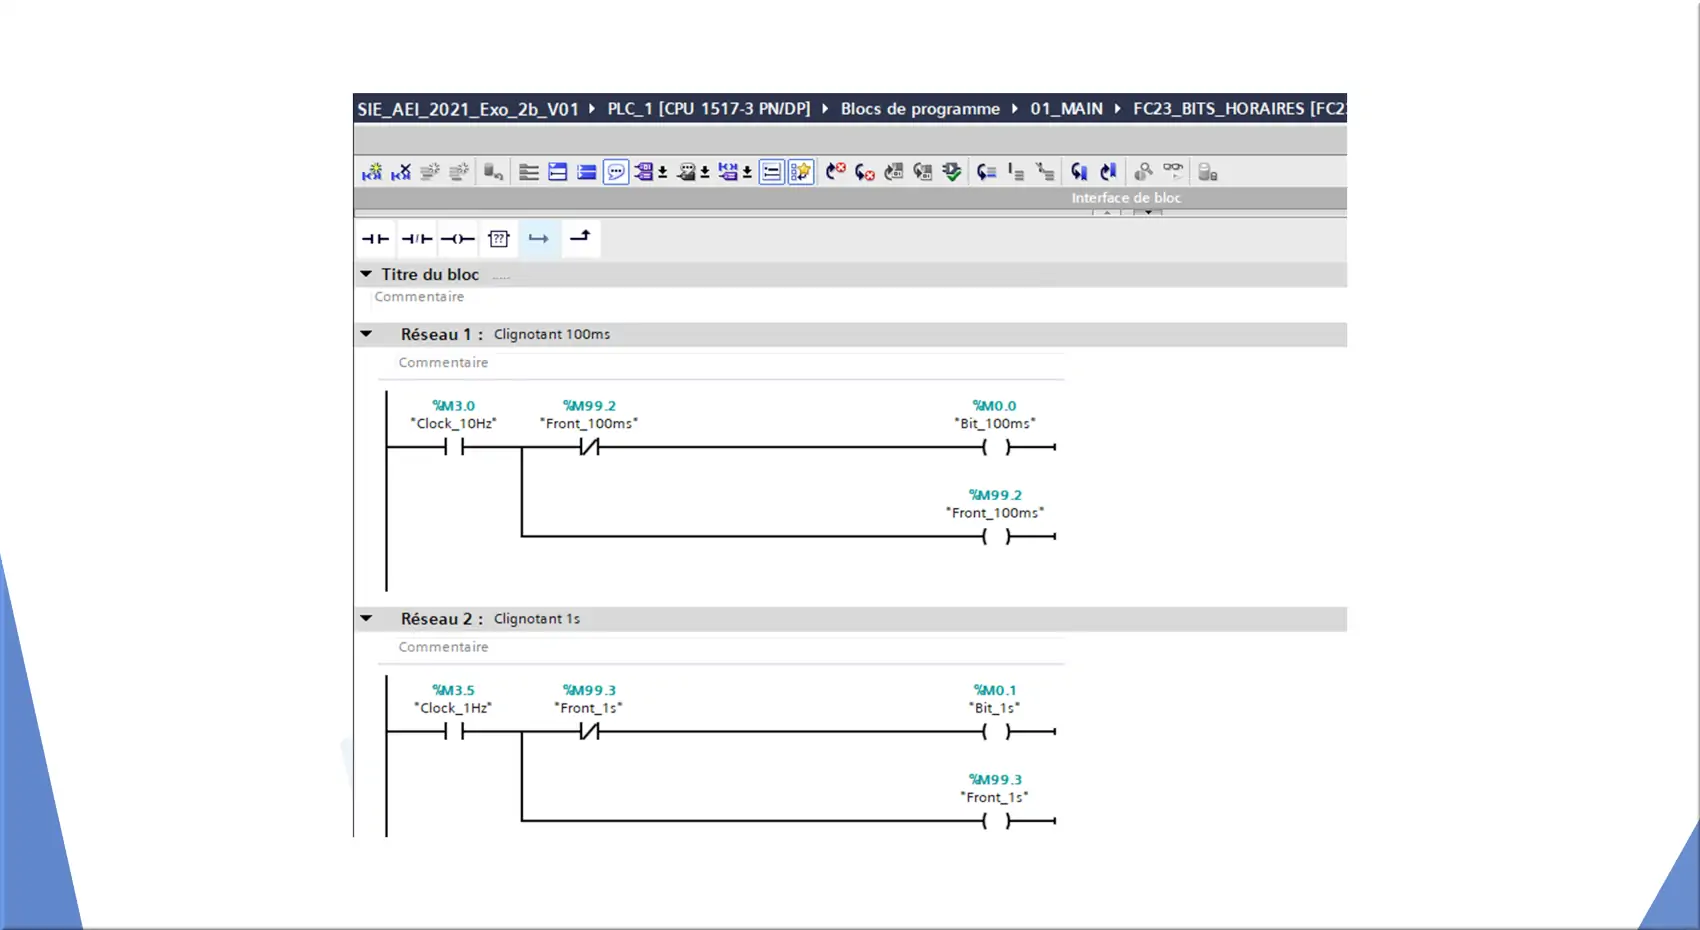
Task: Toggle the free-form comments list button
Action: pyautogui.click(x=772, y=172)
